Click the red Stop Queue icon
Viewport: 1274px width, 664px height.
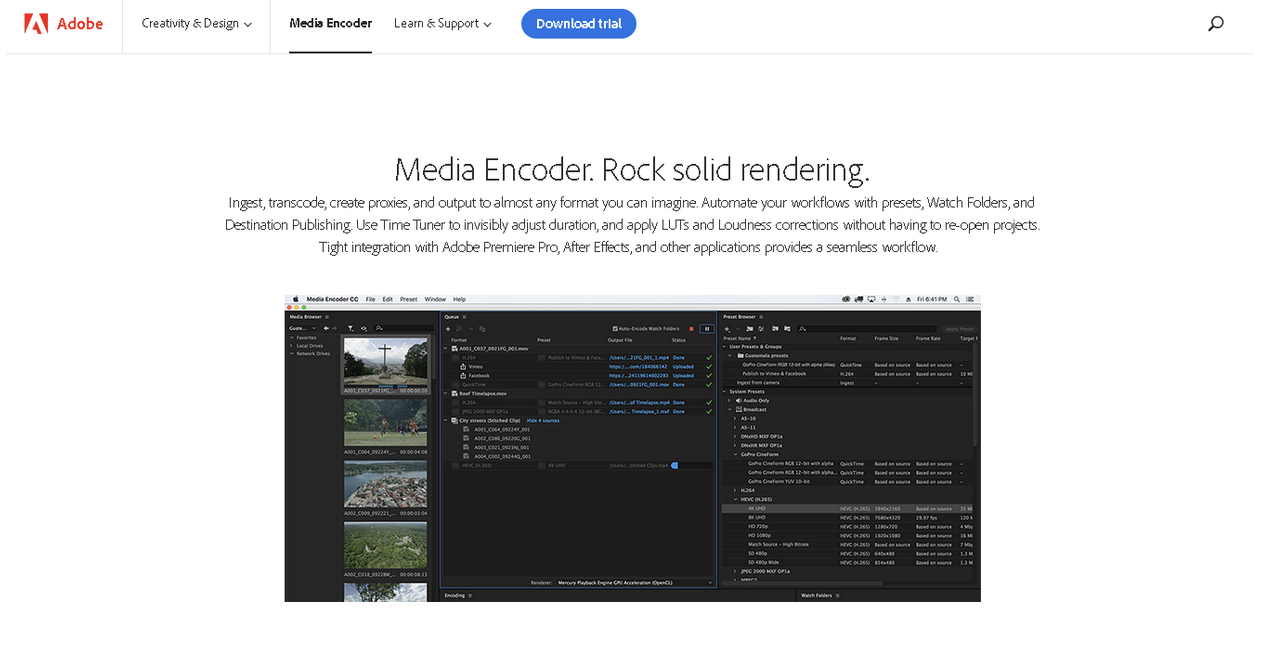tap(691, 329)
